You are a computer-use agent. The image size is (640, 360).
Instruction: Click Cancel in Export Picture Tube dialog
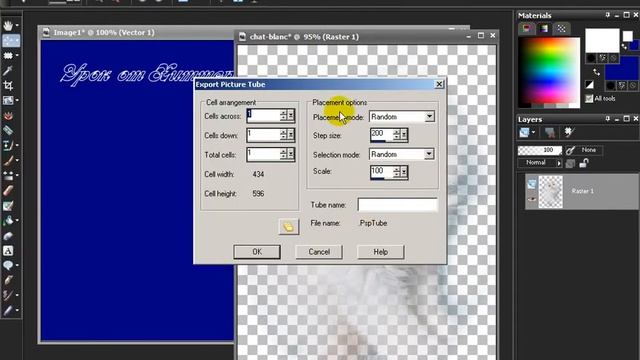[319, 252]
